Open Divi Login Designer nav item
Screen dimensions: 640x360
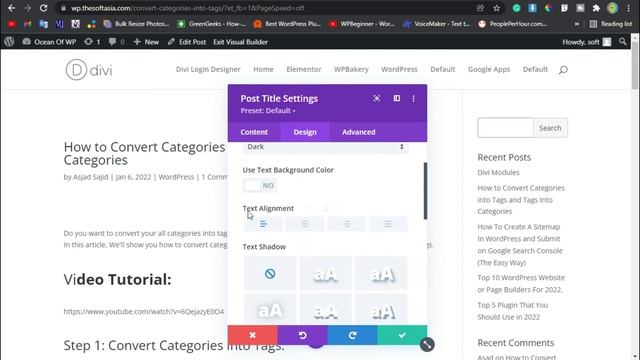click(x=208, y=69)
